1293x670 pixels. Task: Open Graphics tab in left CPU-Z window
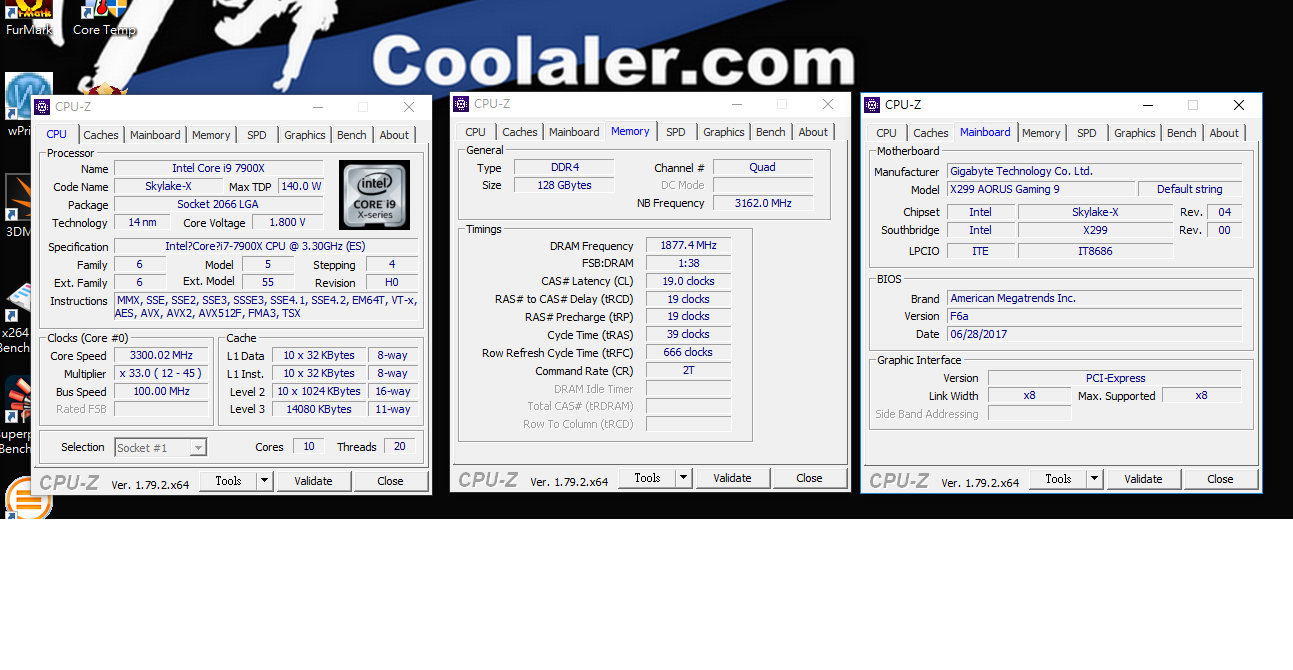click(x=305, y=135)
